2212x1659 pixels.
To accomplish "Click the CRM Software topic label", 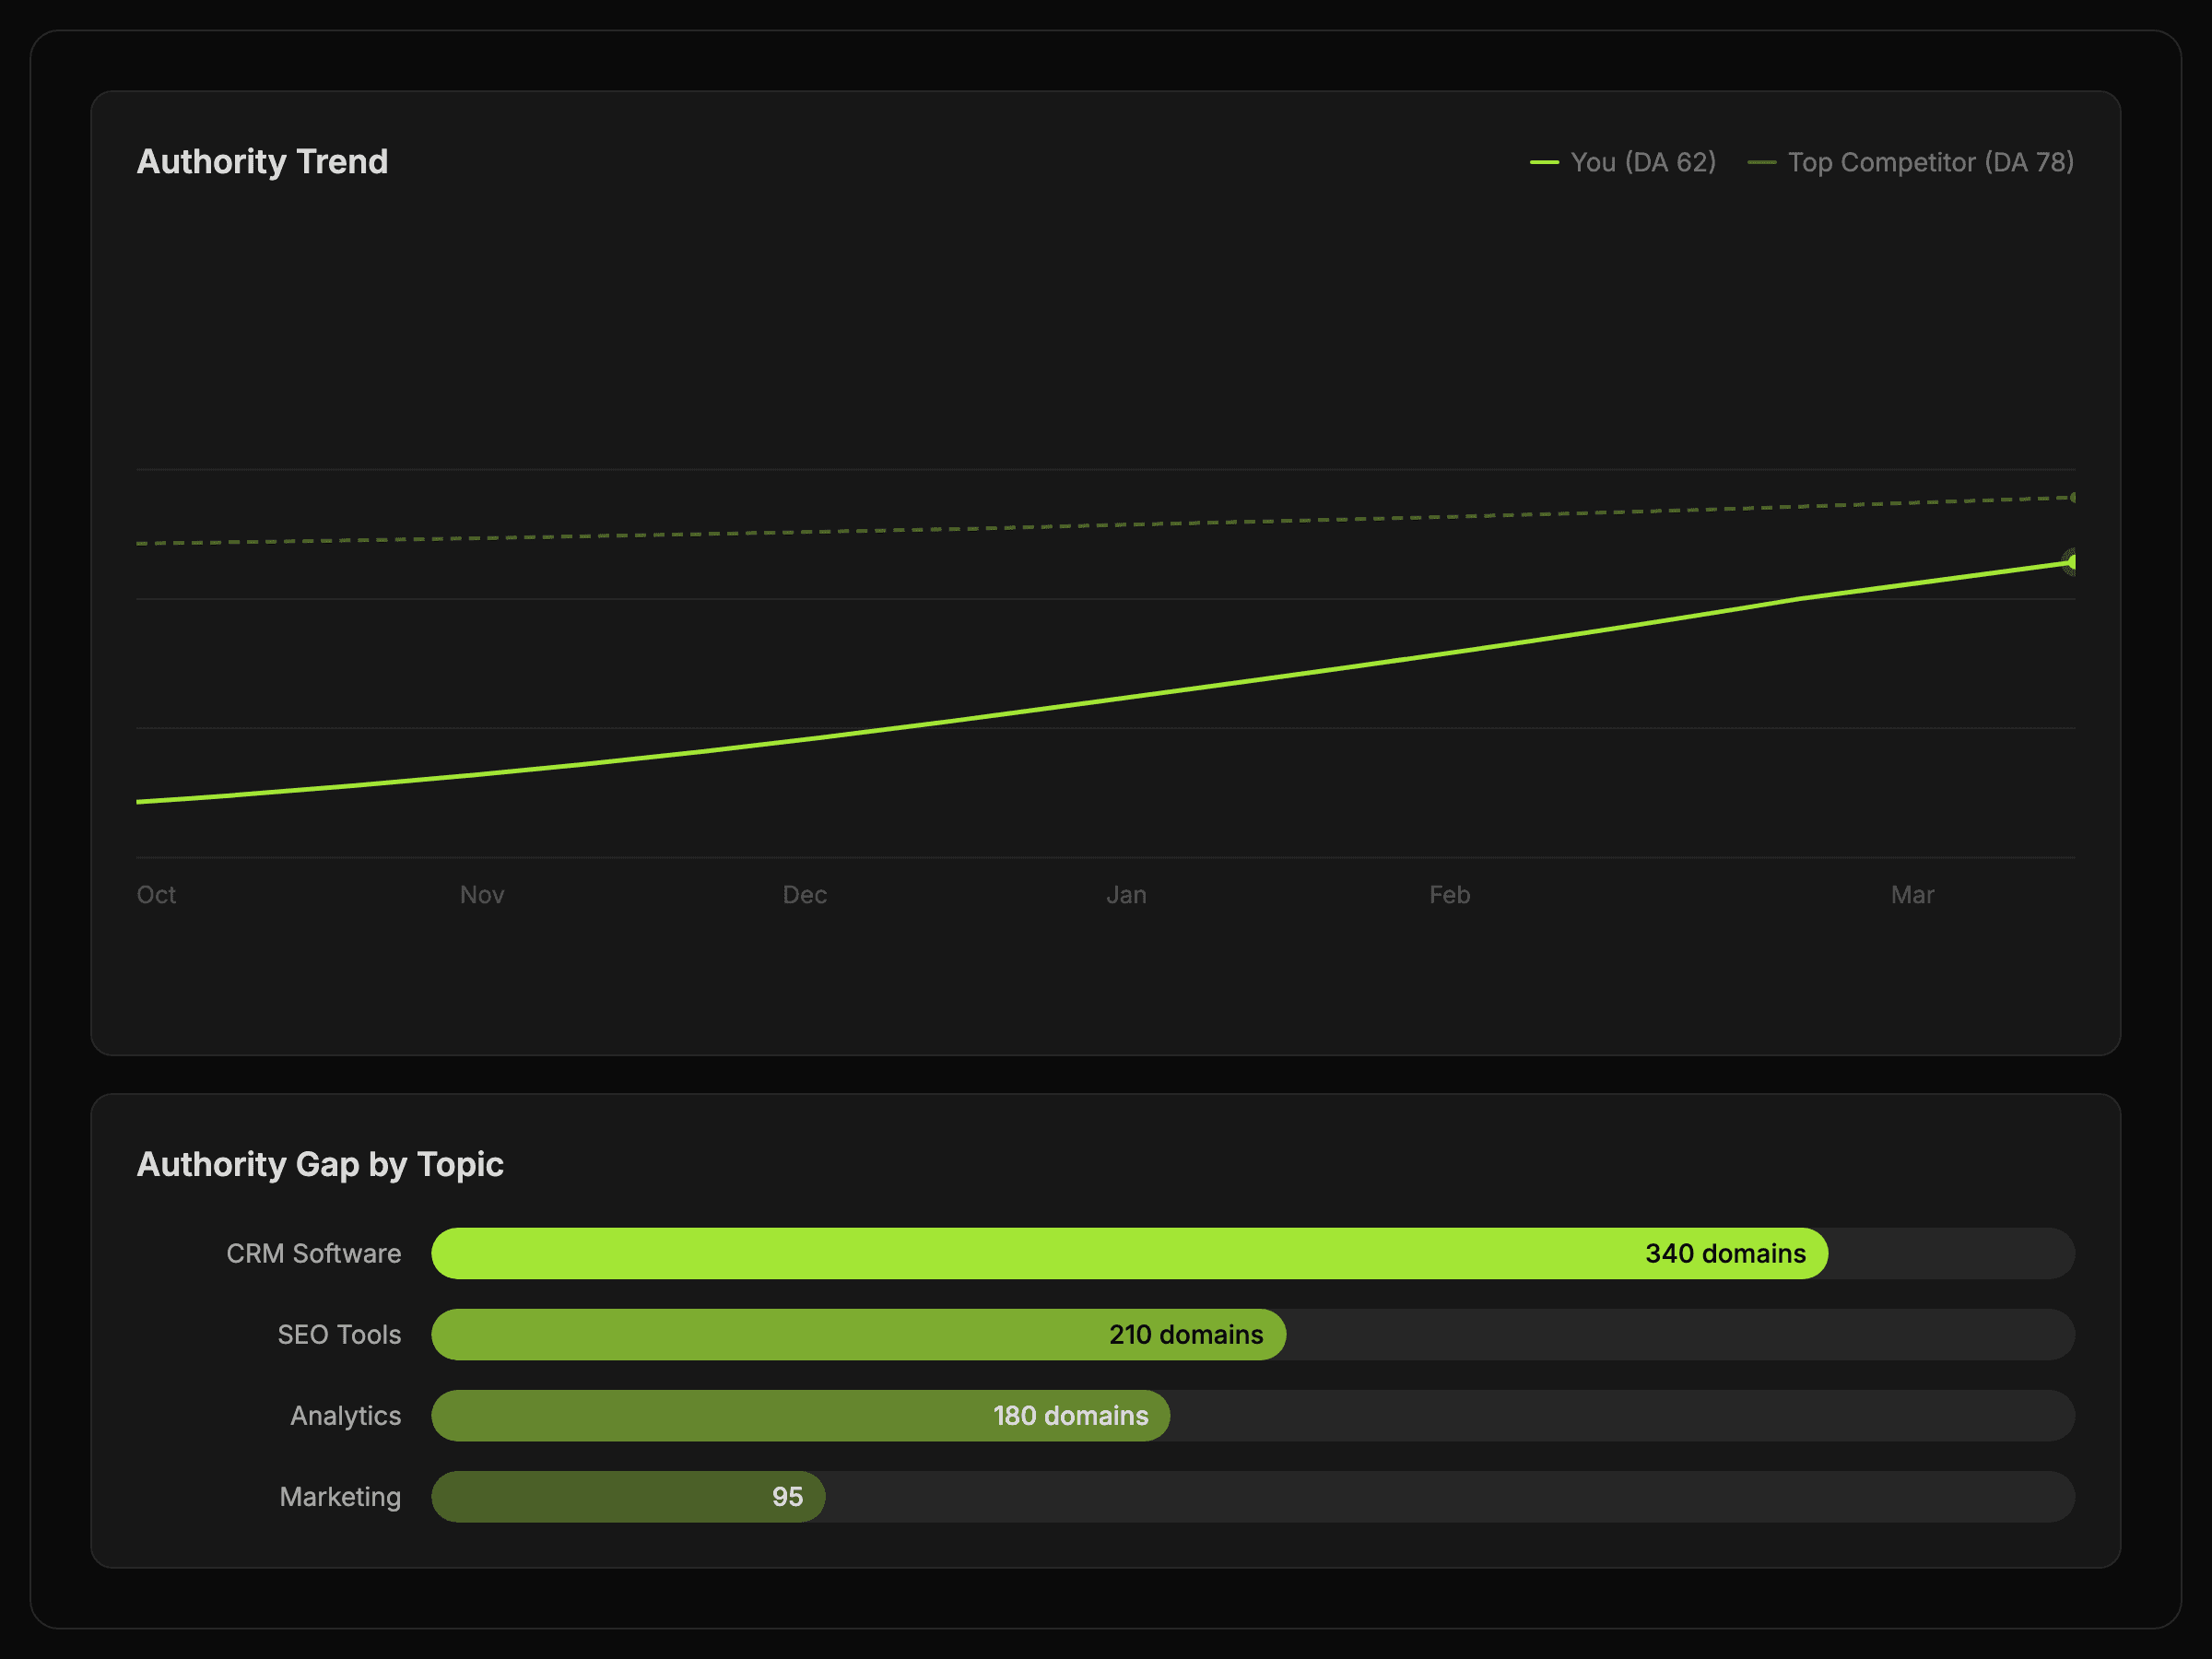I will [313, 1253].
